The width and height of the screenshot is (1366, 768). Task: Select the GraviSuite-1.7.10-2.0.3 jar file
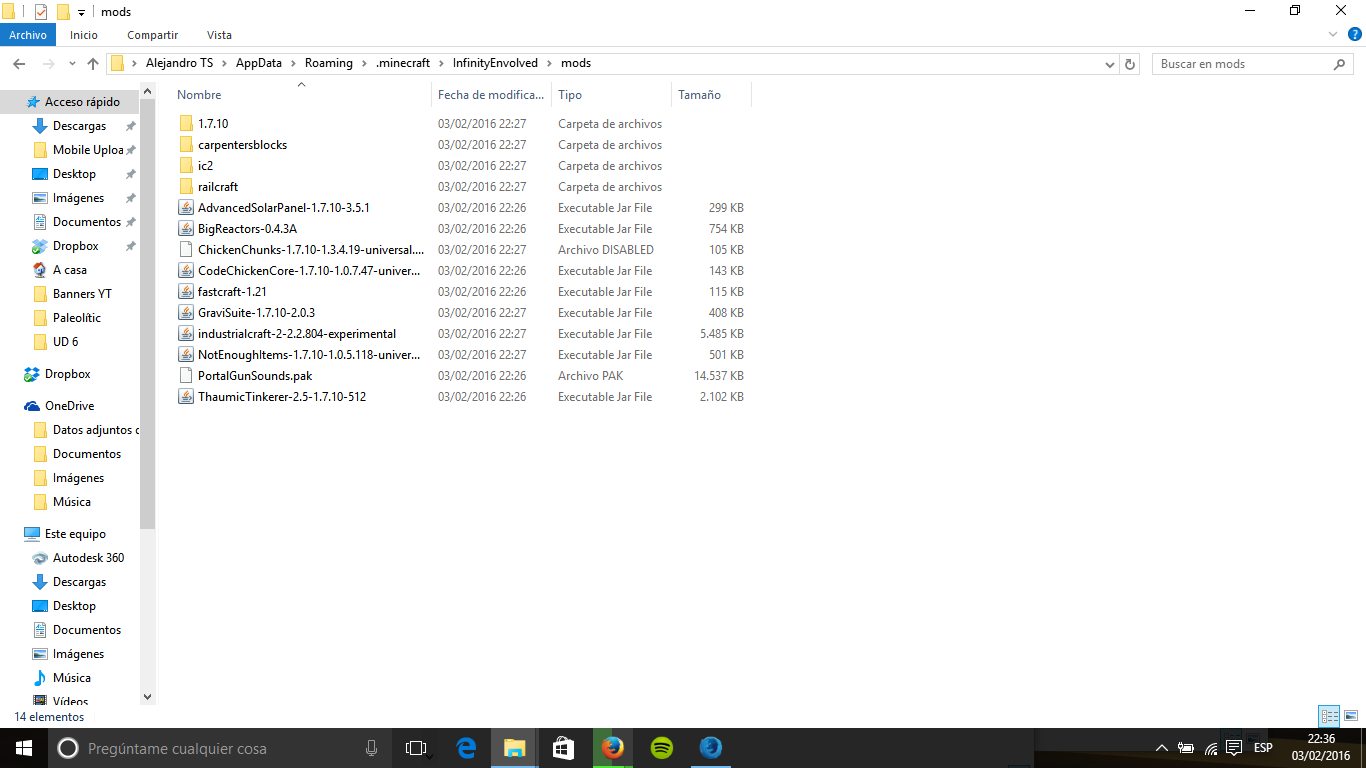(256, 313)
